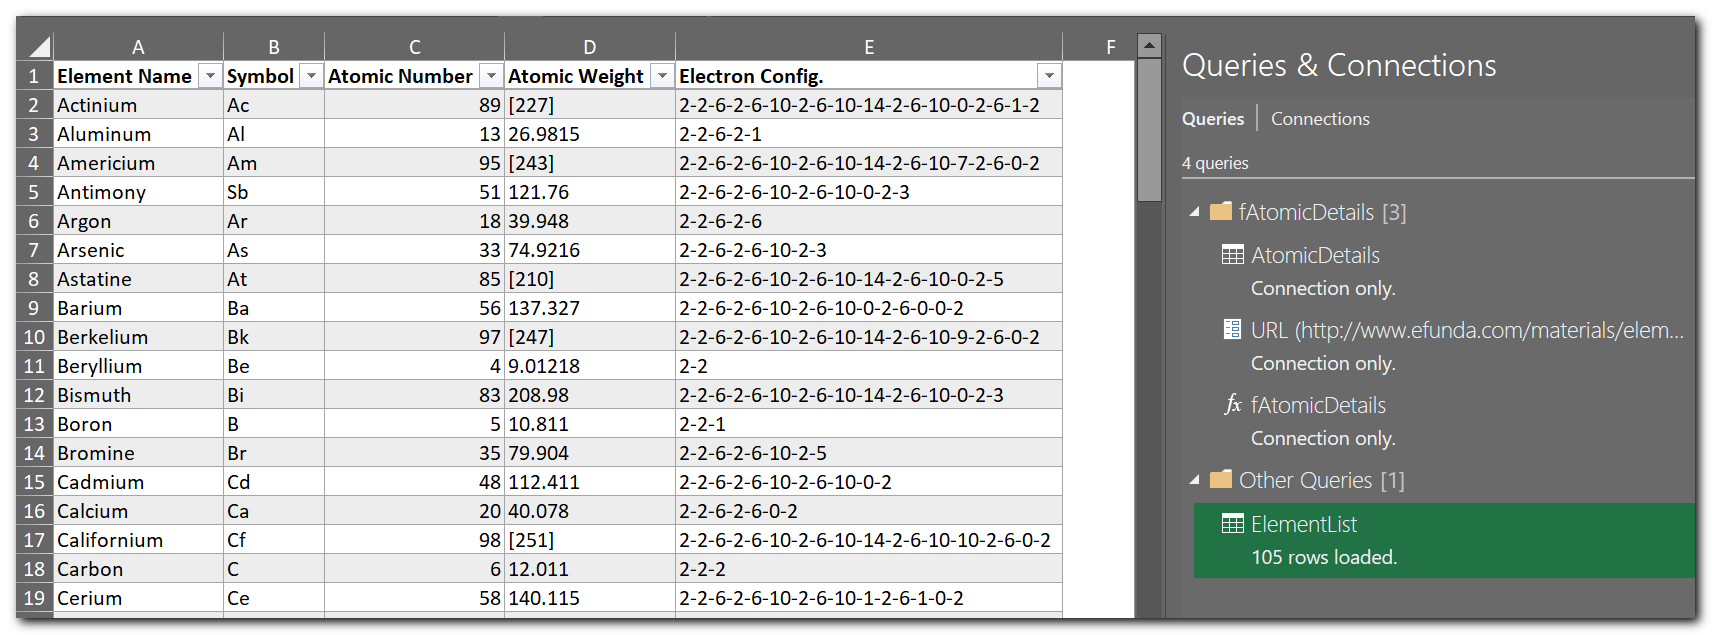This screenshot has height=635, width=1712.
Task: Click the Americium cell
Action: (x=138, y=163)
